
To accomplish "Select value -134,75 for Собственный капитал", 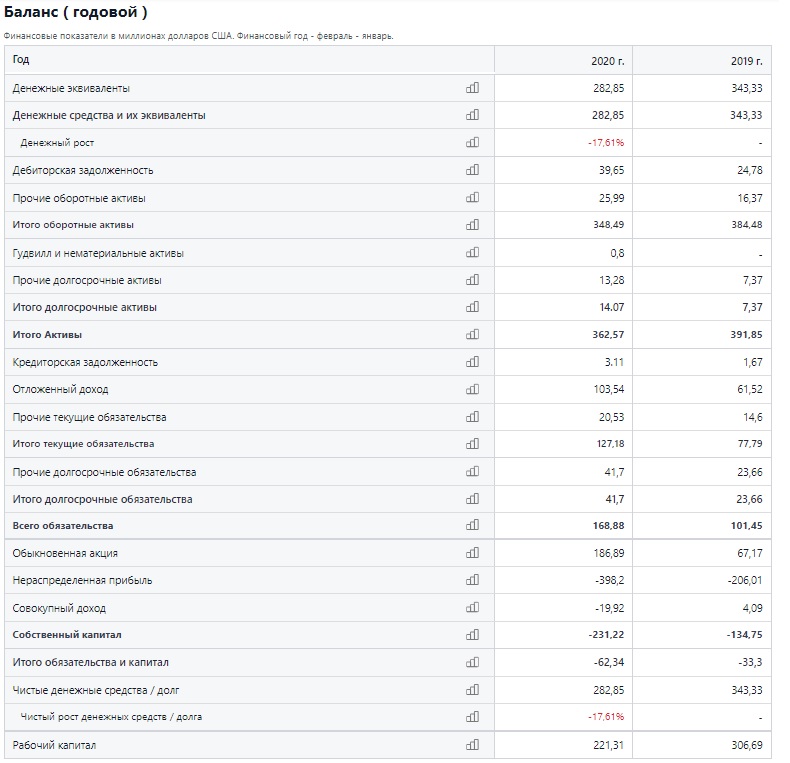I will (744, 634).
